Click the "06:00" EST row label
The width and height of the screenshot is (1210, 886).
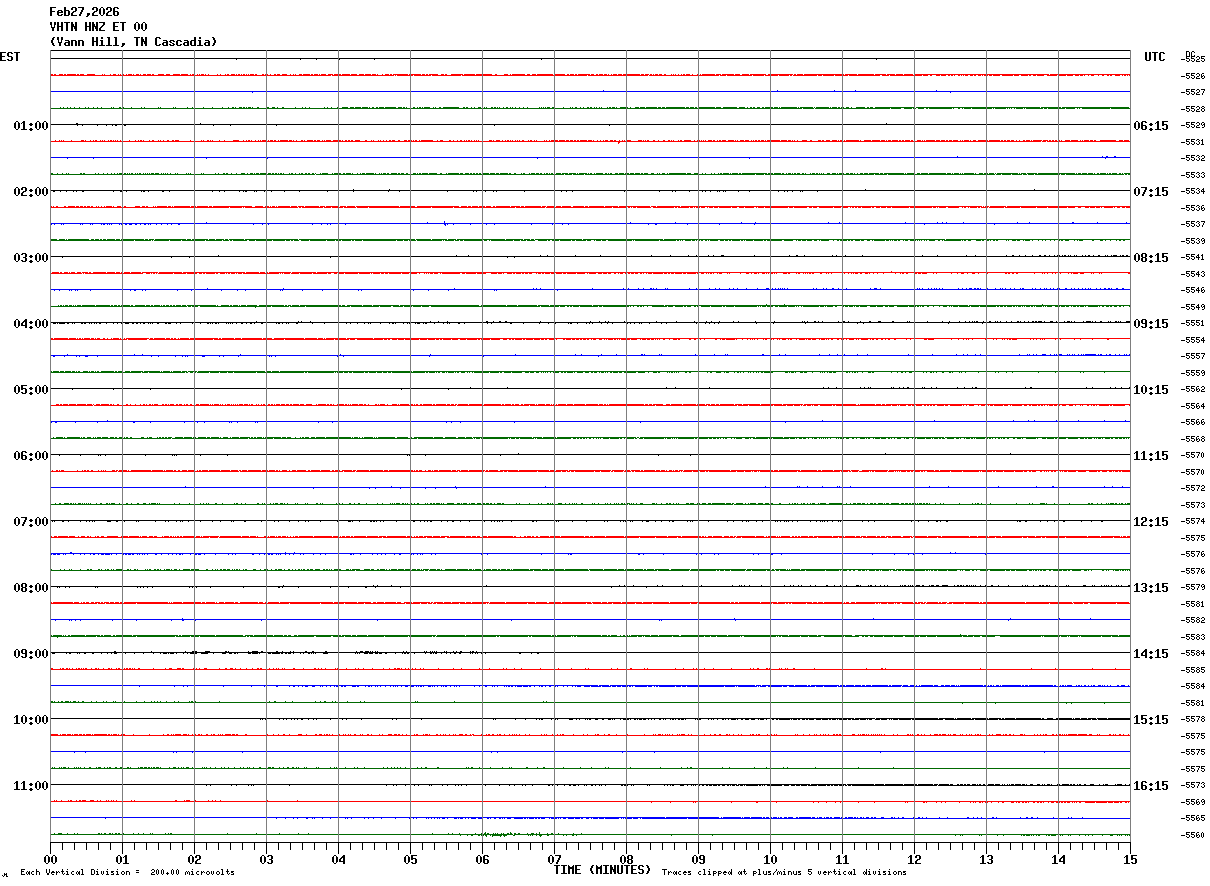tap(31, 456)
